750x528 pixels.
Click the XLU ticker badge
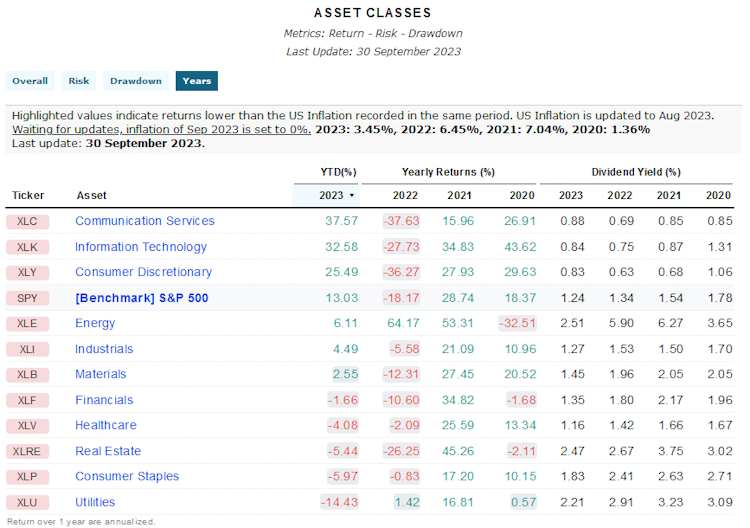[27, 503]
